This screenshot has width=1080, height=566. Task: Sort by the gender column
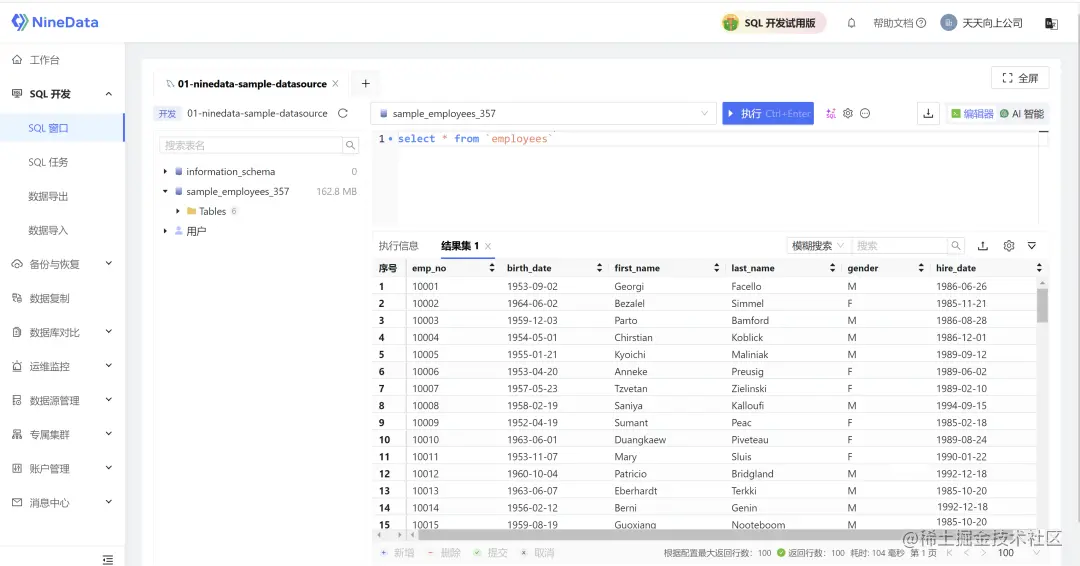click(x=921, y=268)
